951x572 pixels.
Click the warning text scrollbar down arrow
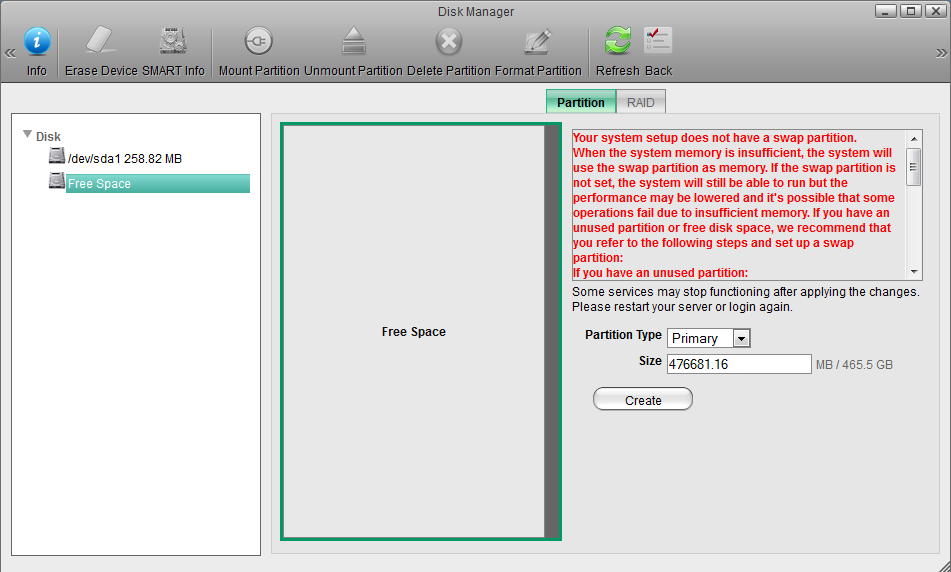pos(914,272)
